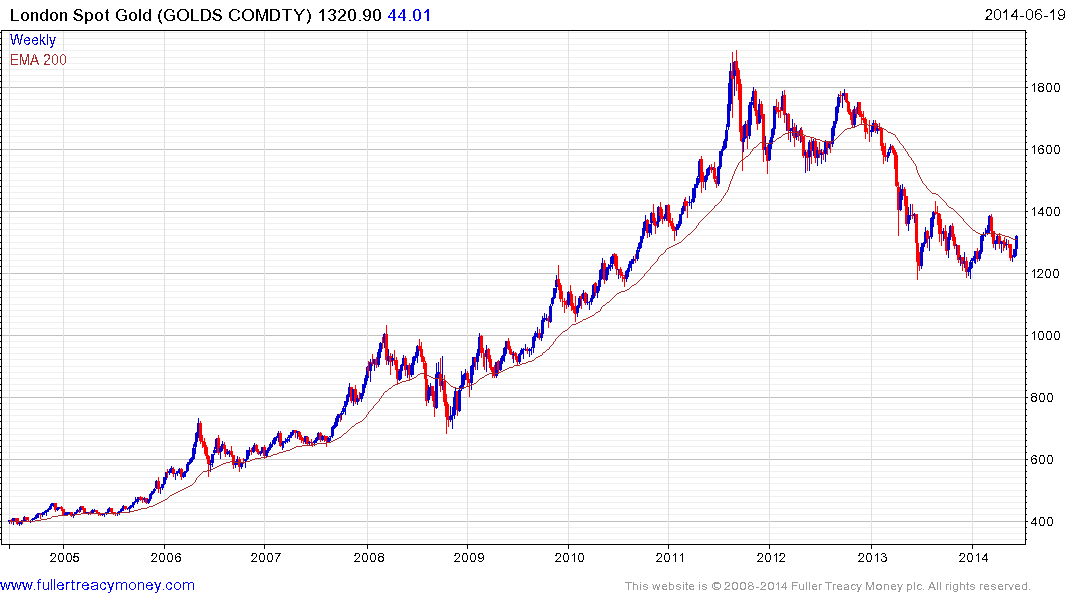1075x600 pixels.
Task: Click the 2007 x-axis label
Action: [x=266, y=557]
